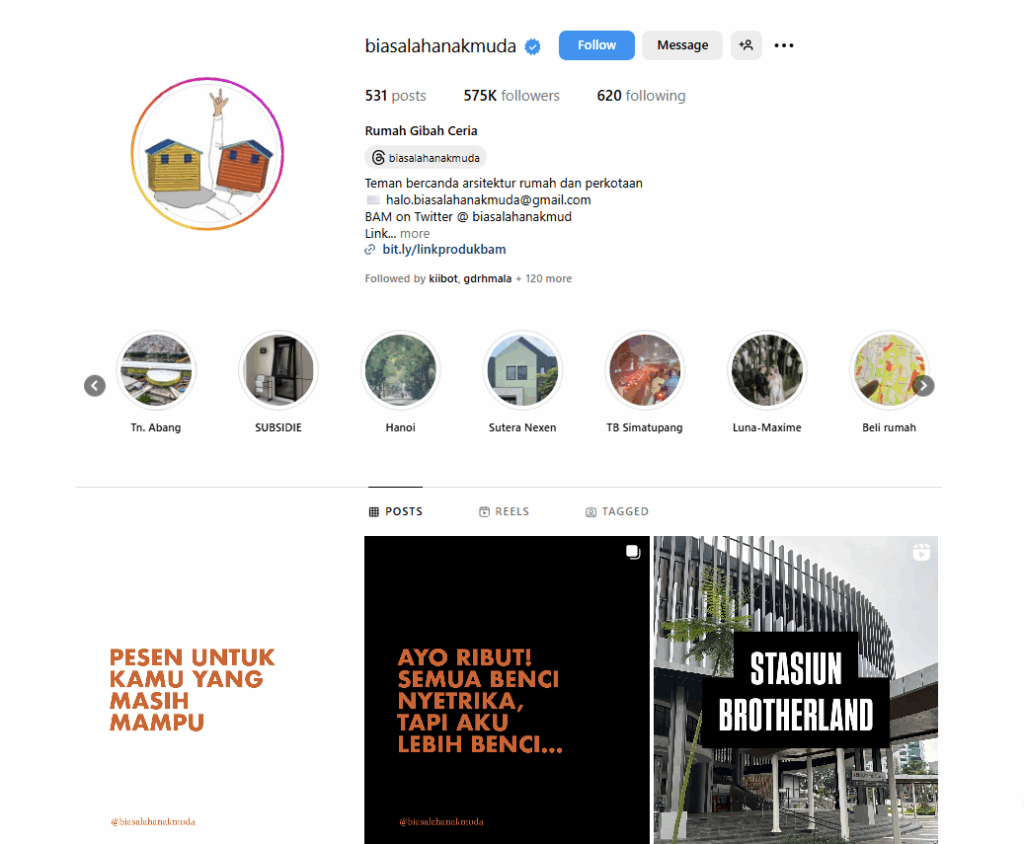
Task: Follow the biasalahanakmuda account
Action: 596,45
